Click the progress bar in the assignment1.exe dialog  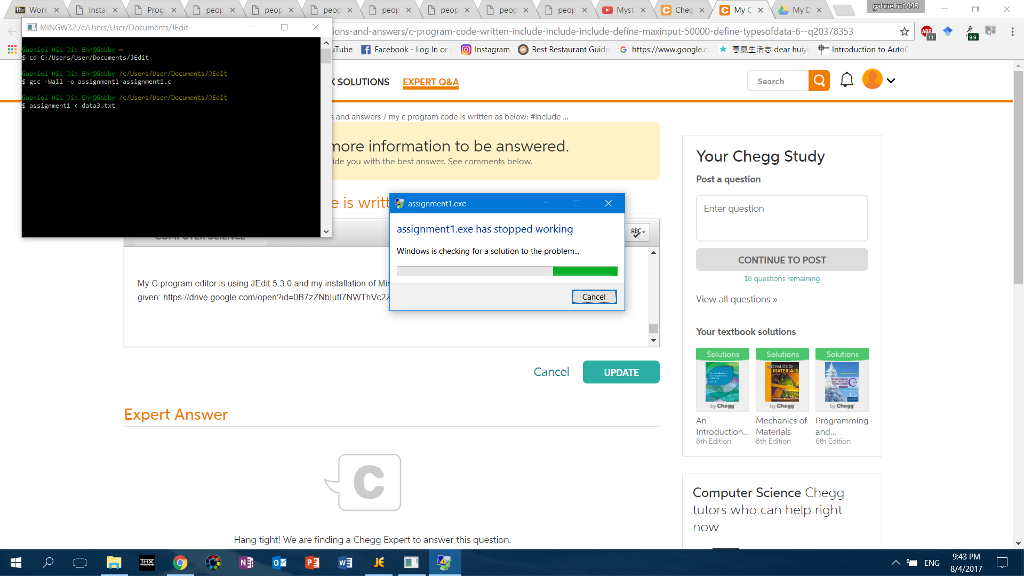[x=507, y=270]
